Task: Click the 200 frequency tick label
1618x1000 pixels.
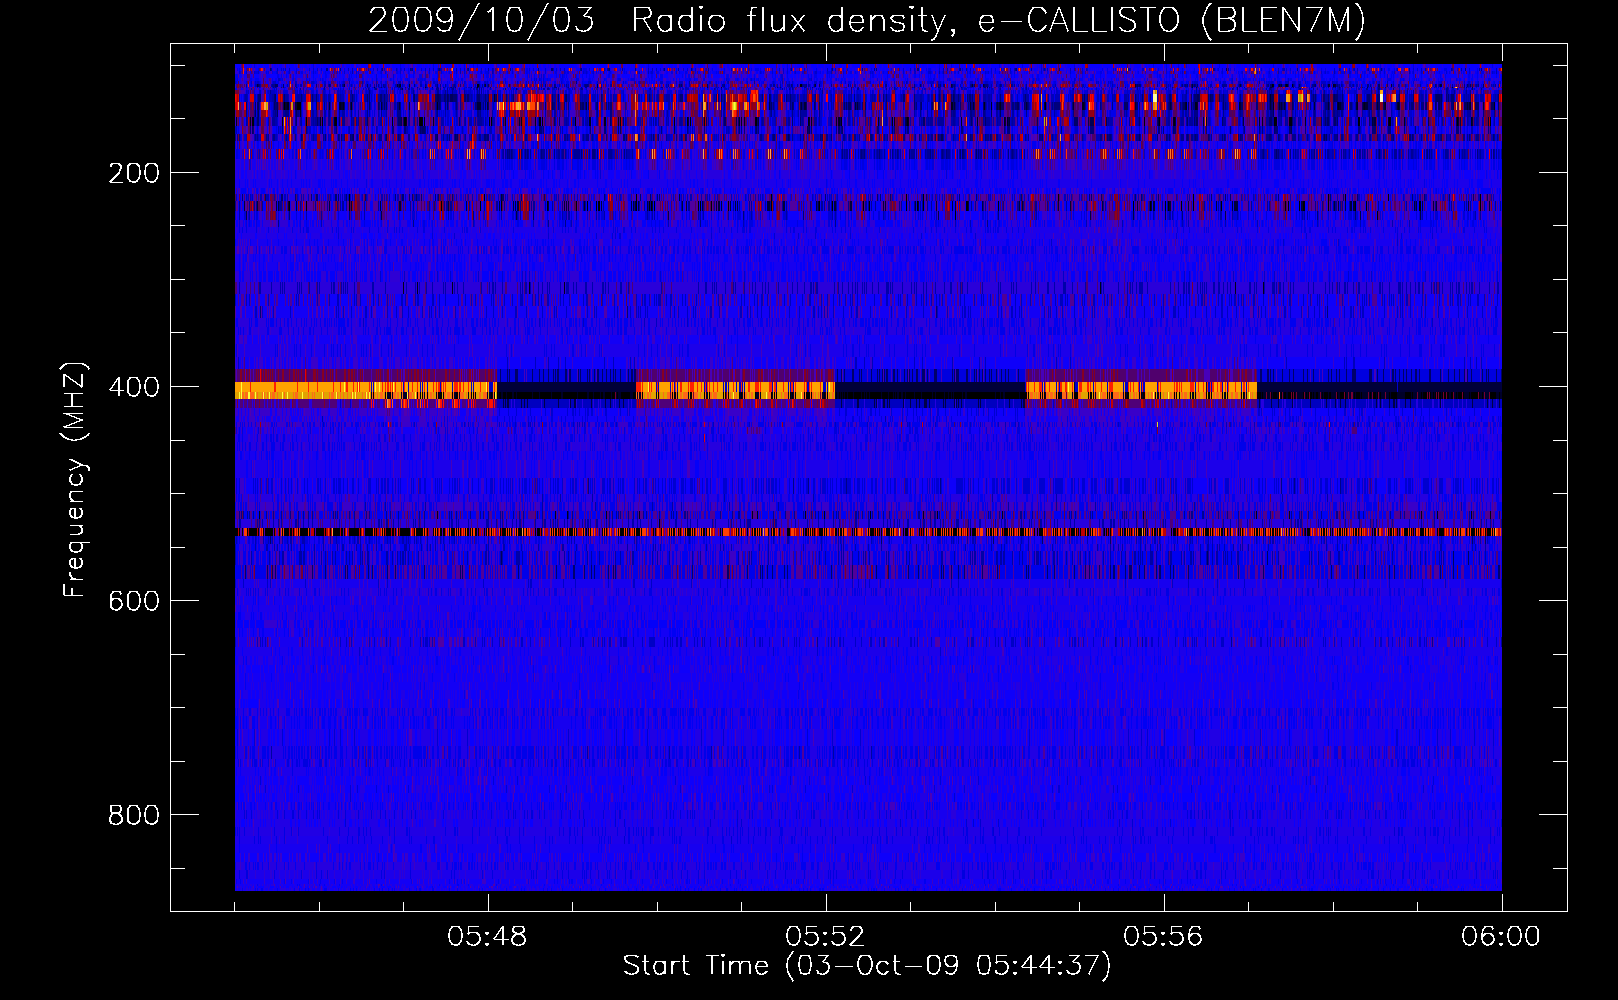Action: tap(134, 173)
